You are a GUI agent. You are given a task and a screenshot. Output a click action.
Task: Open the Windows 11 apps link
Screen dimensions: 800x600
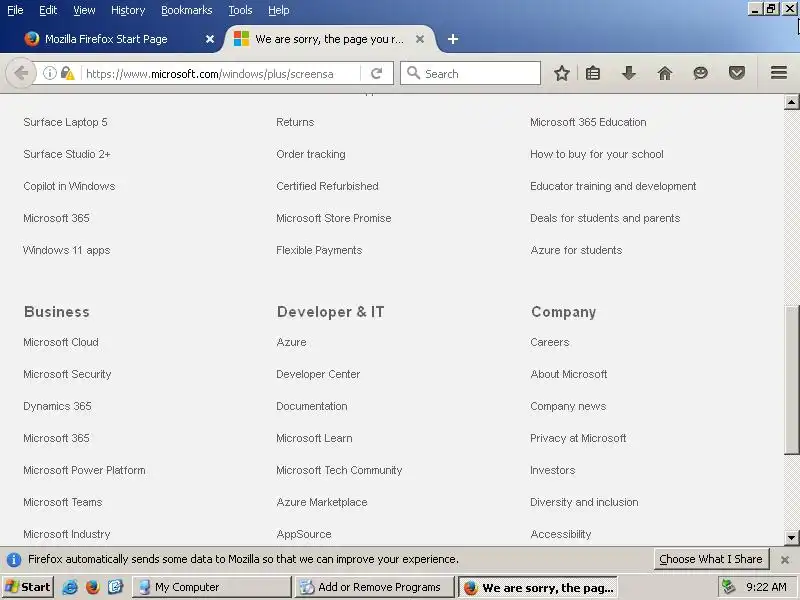pos(67,250)
